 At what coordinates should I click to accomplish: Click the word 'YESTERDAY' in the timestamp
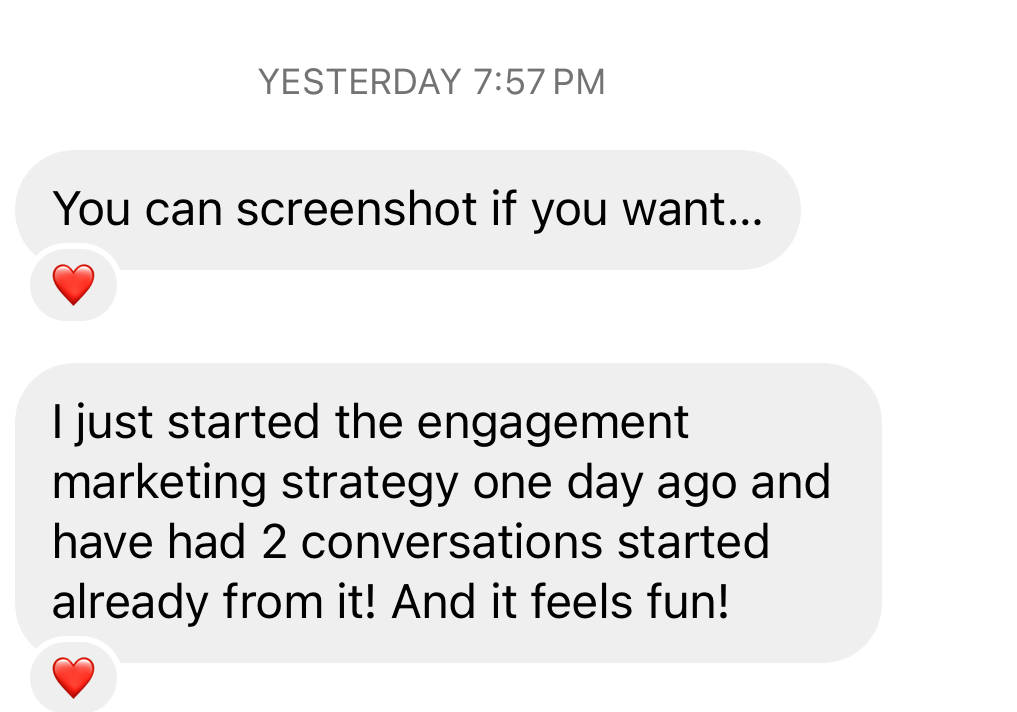tap(360, 82)
